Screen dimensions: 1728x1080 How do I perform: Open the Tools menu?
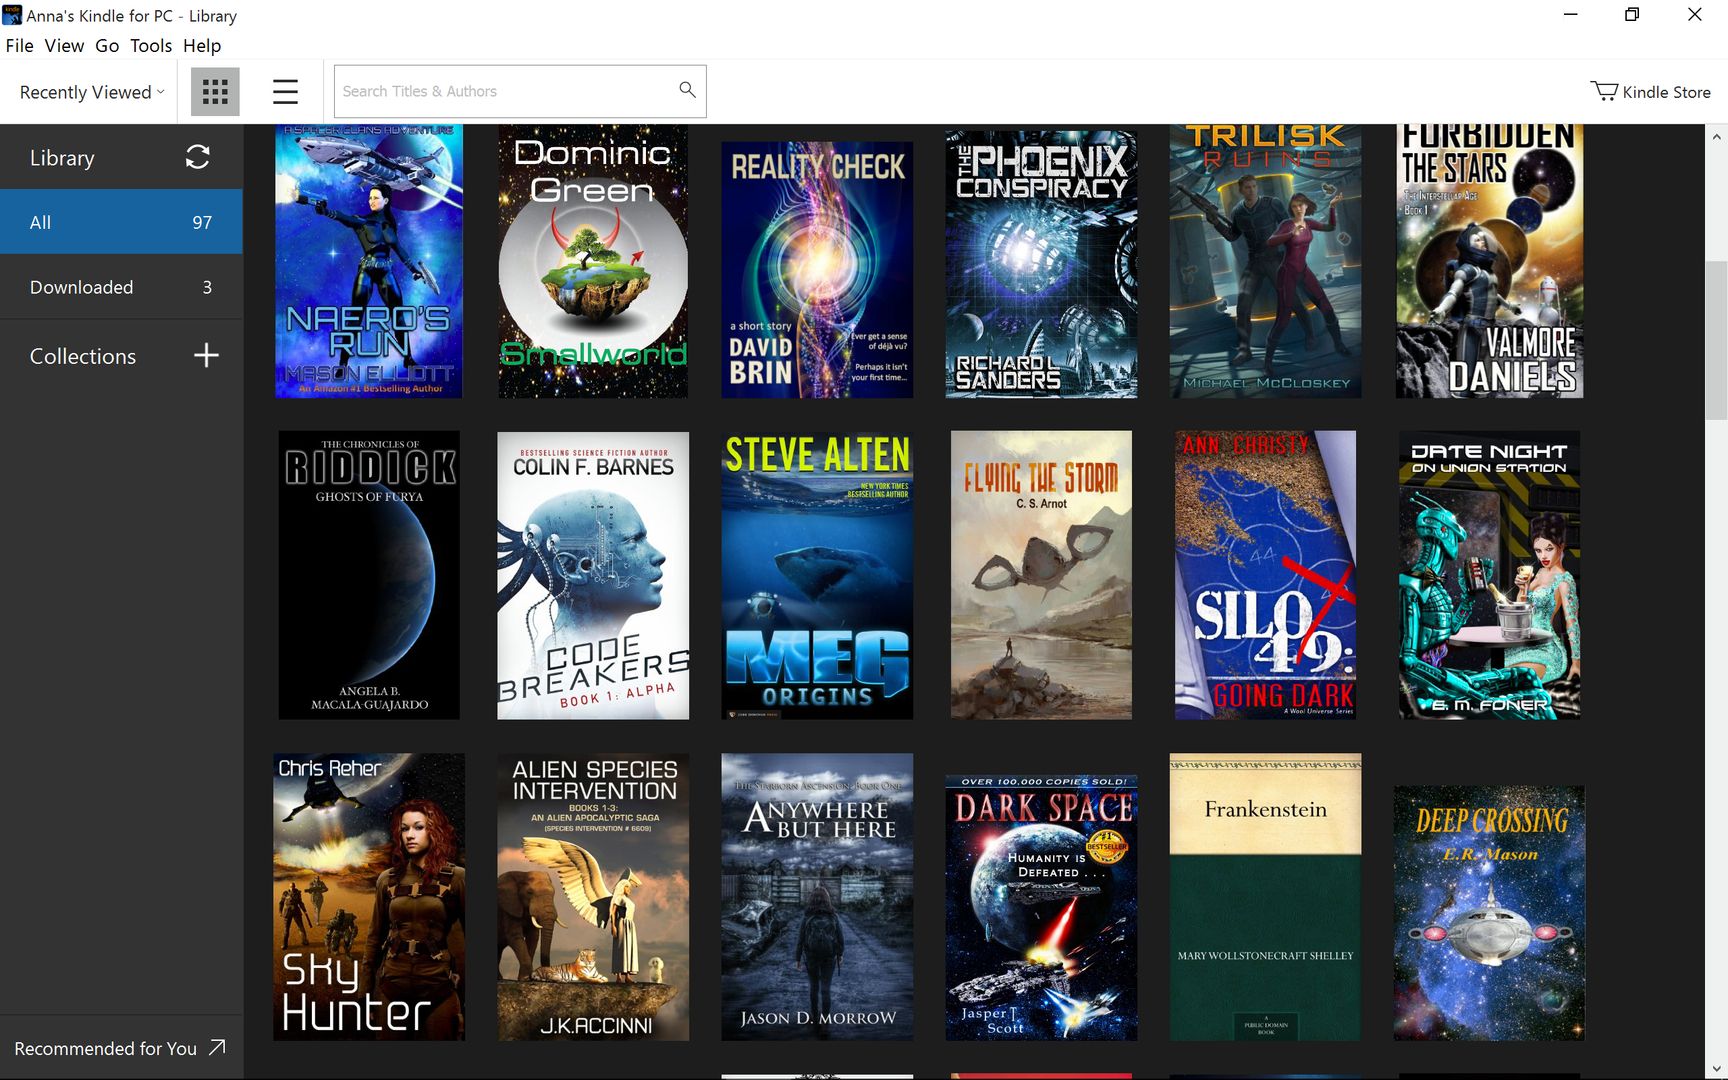tap(151, 45)
